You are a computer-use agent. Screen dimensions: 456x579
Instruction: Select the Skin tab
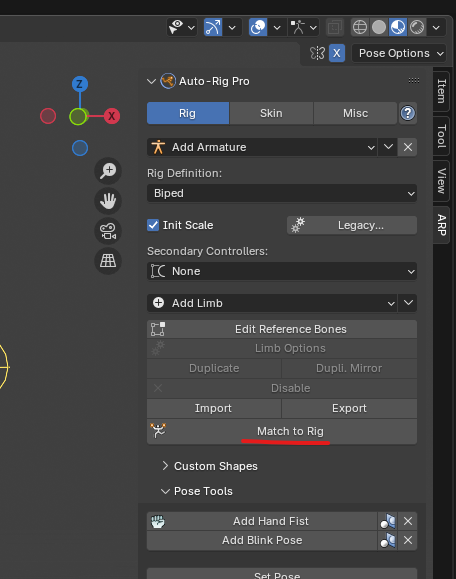[271, 113]
